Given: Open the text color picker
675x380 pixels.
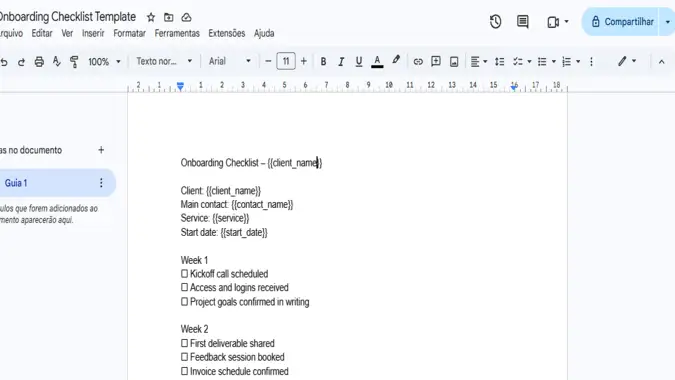Looking at the screenshot, I should click(377, 62).
